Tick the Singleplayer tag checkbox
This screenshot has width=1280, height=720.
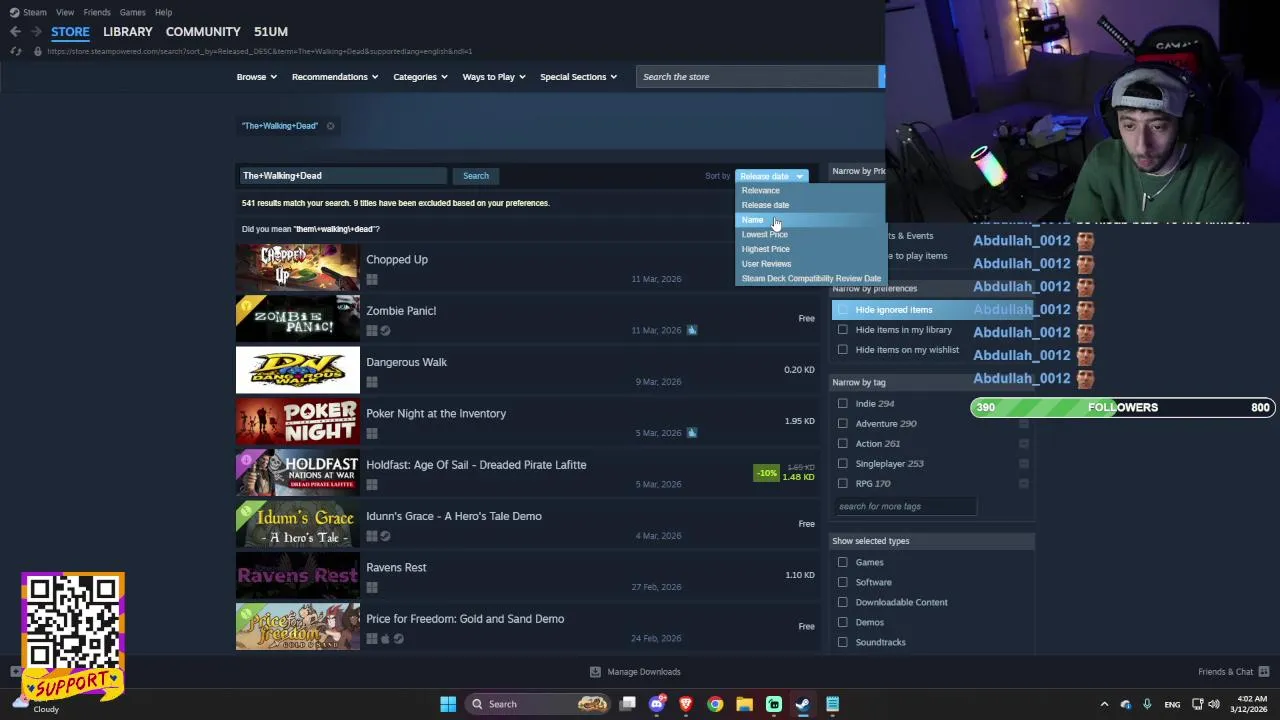pyautogui.click(x=843, y=464)
